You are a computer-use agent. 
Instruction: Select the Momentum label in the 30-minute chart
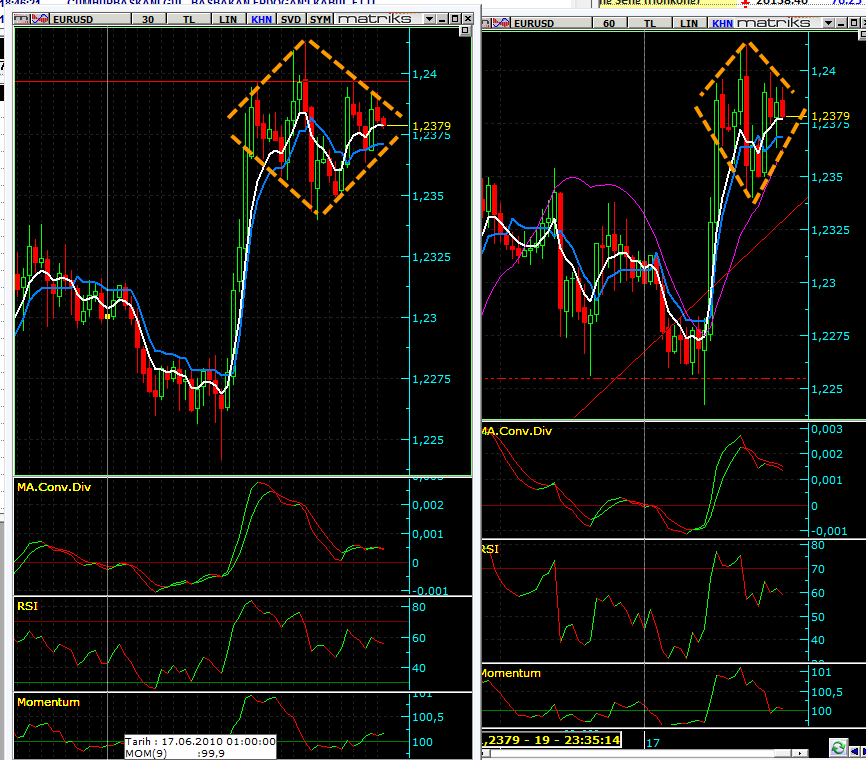(x=48, y=702)
